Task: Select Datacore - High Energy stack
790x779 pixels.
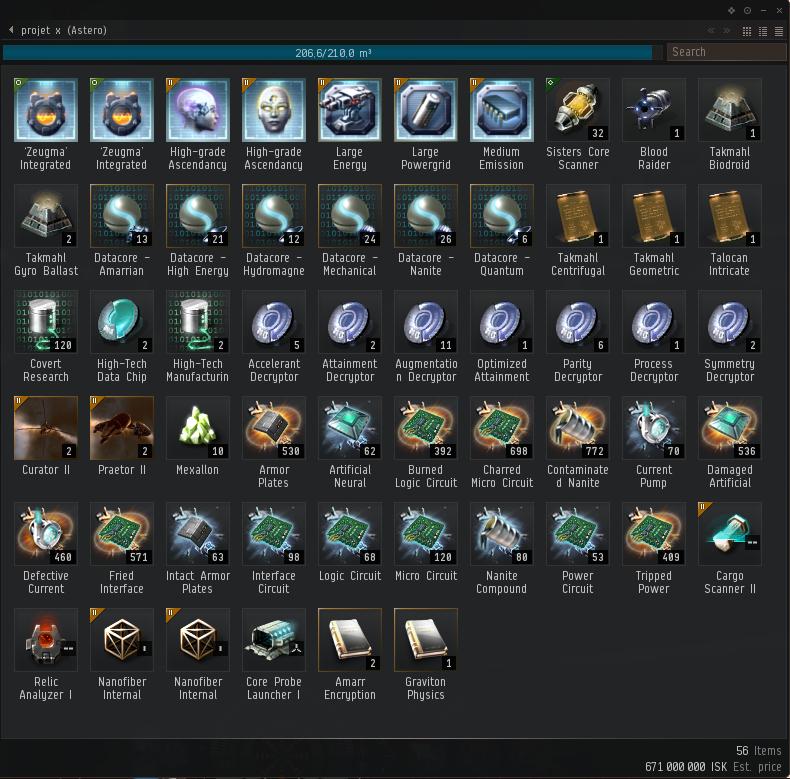Action: pos(198,216)
